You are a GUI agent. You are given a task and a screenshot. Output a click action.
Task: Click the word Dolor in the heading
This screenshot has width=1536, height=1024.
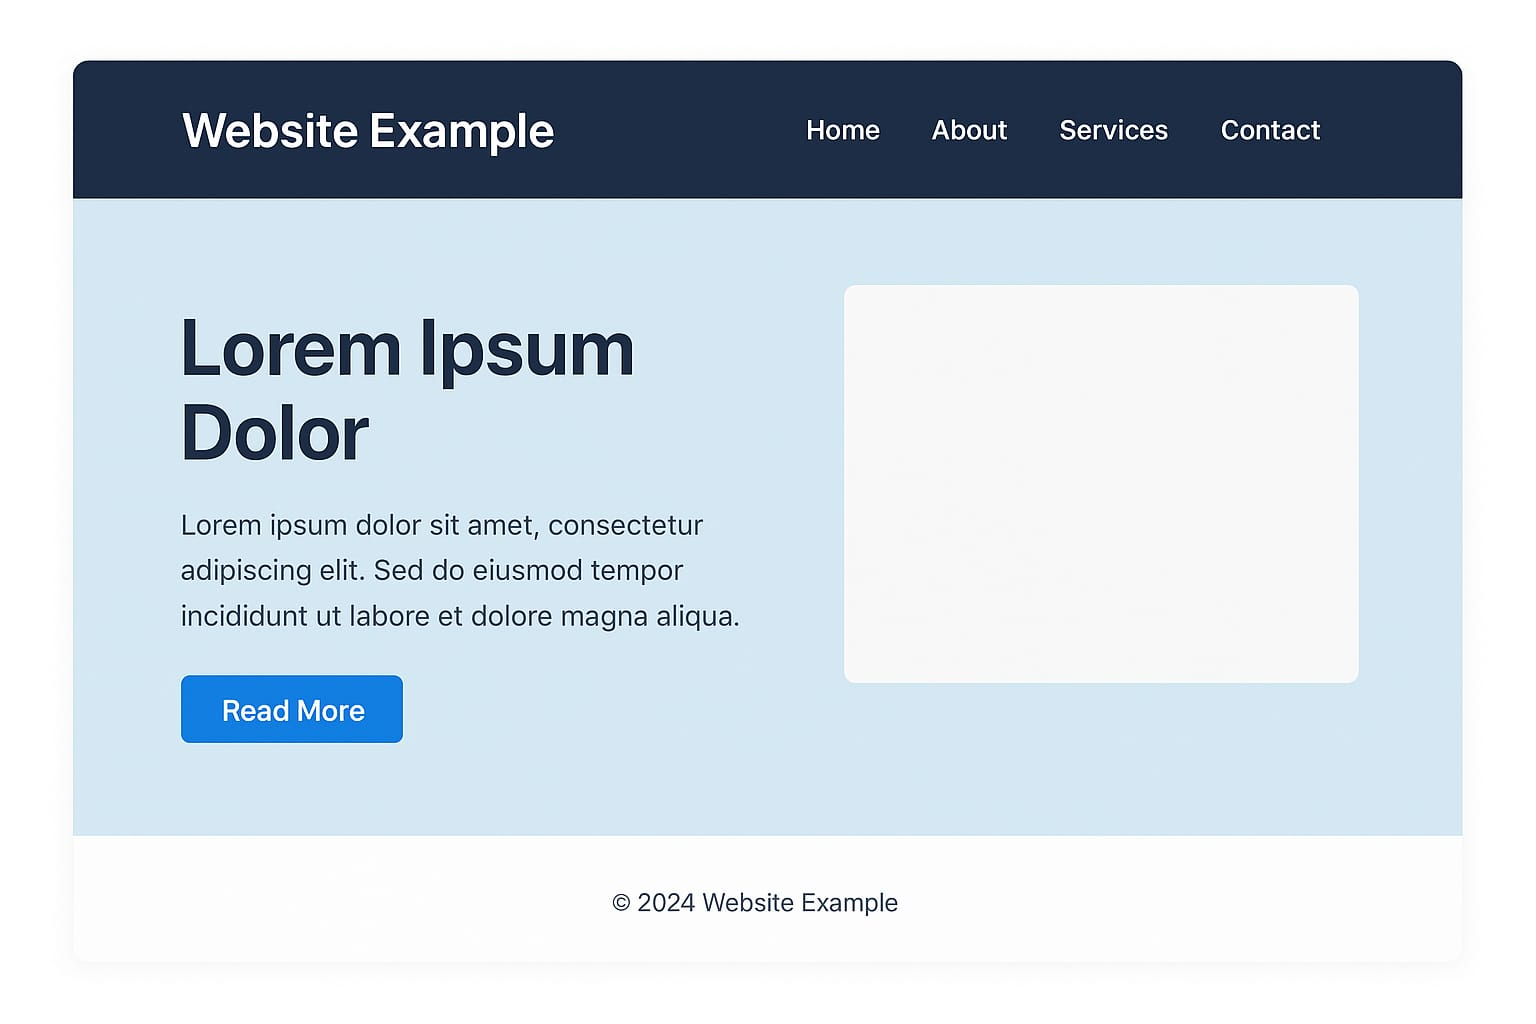click(275, 434)
